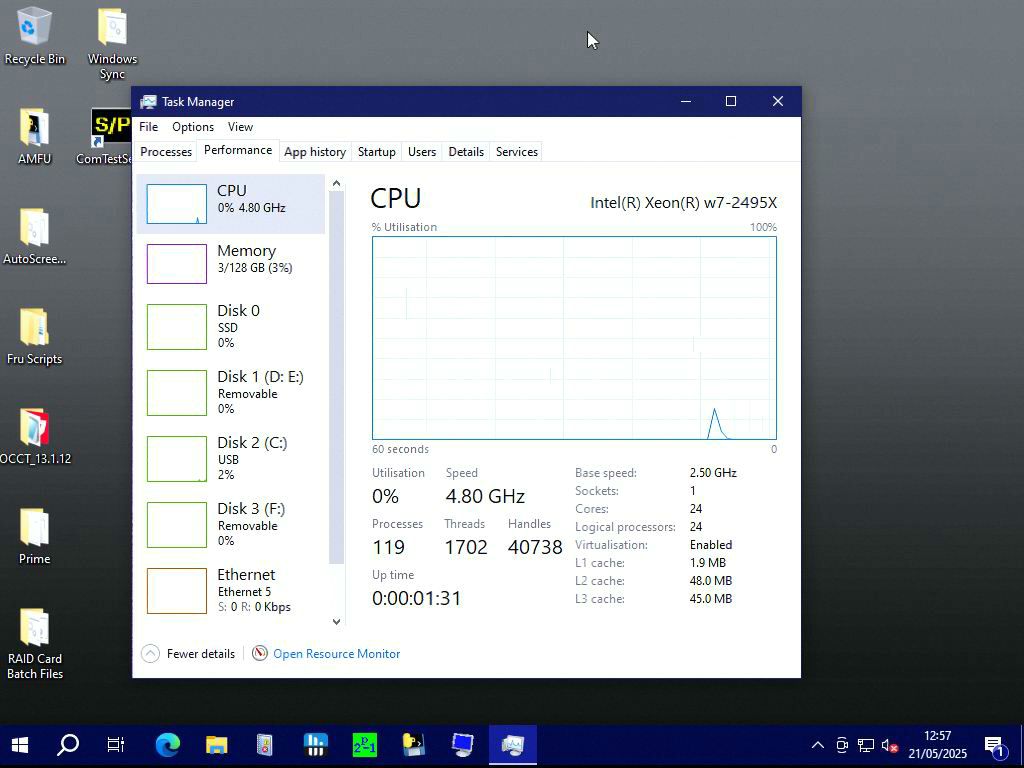The image size is (1024, 768).
Task: Switch to the Details tab
Action: click(466, 152)
